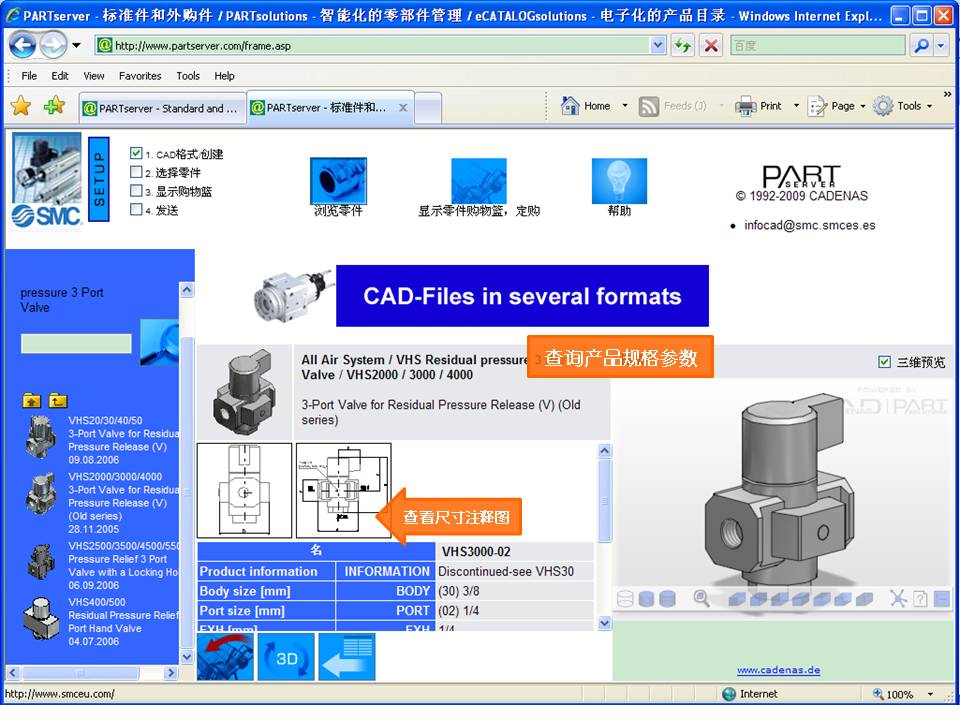The height and width of the screenshot is (720, 960).
Task: Select VHS20/30/40/50 valve in left list
Action: (x=101, y=440)
